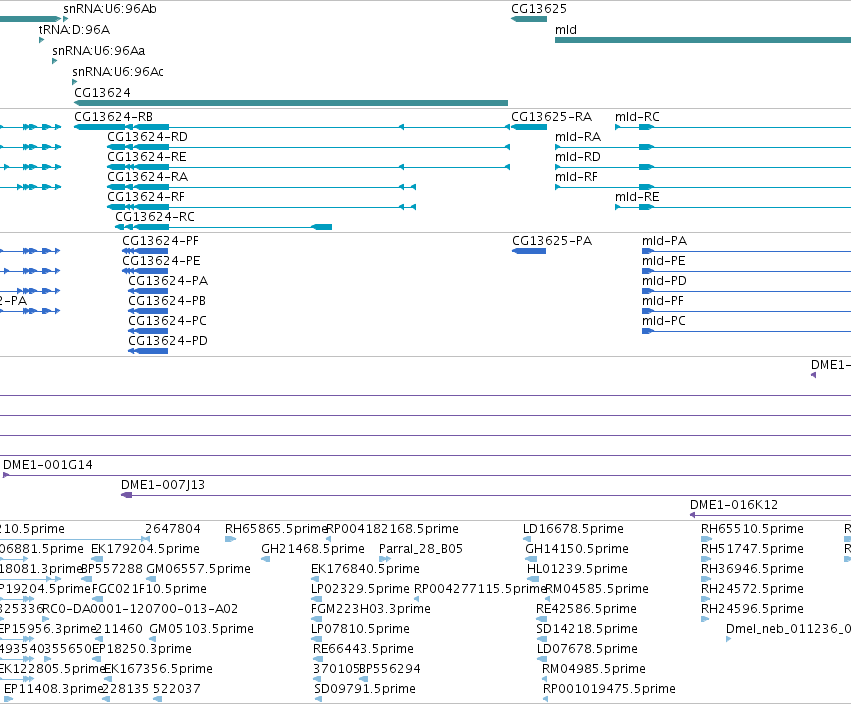Viewport: 851px width, 704px height.
Task: Select transcript CG13624-RE
Action: [x=147, y=157]
